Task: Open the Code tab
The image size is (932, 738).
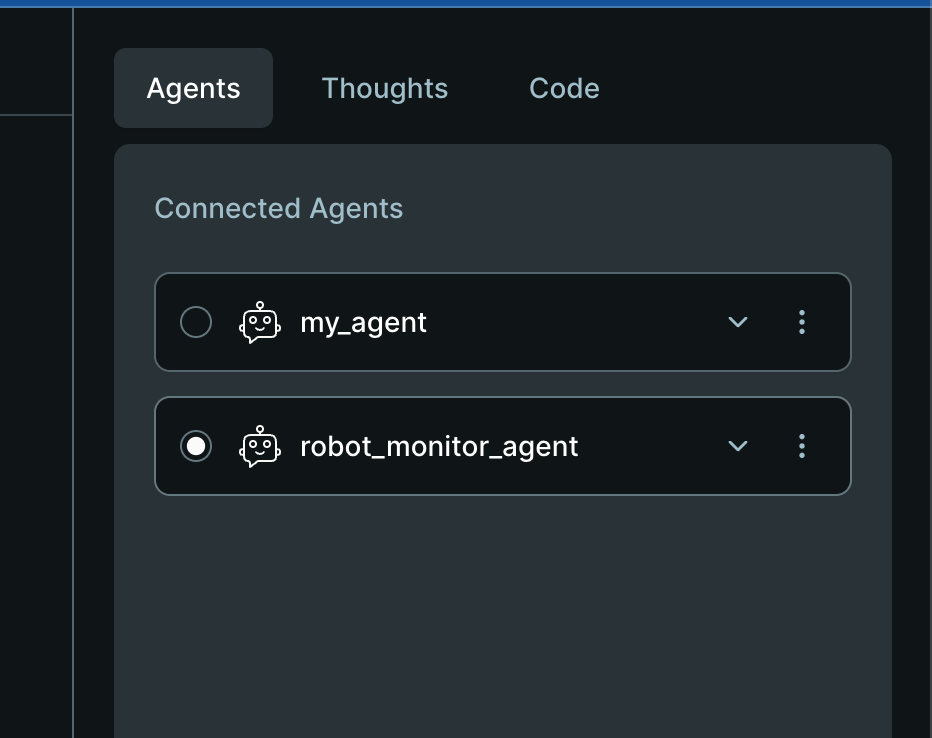Action: 564,88
